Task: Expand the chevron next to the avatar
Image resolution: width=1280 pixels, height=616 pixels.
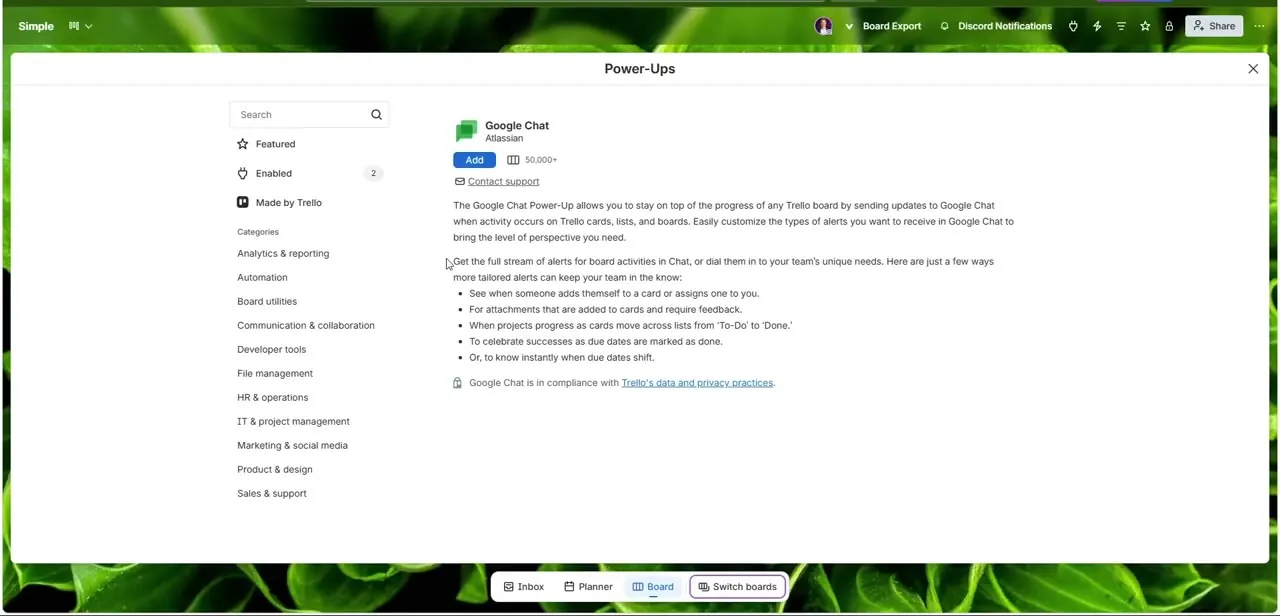Action: (849, 26)
